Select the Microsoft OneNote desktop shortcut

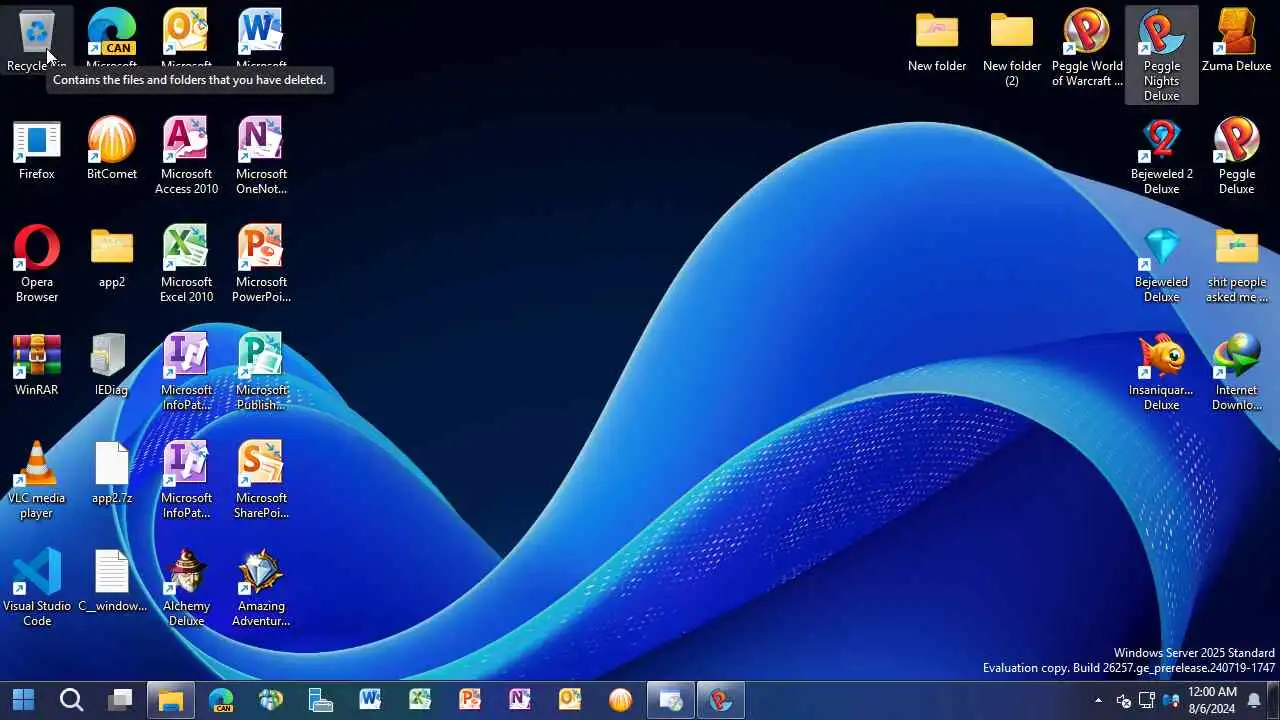[261, 156]
